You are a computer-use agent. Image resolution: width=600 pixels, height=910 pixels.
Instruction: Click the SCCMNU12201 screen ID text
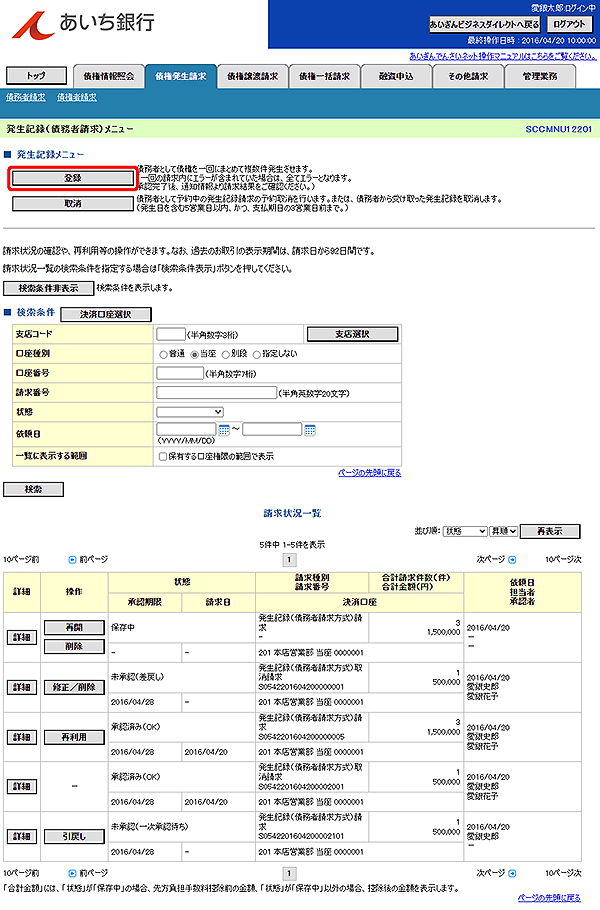pyautogui.click(x=558, y=129)
